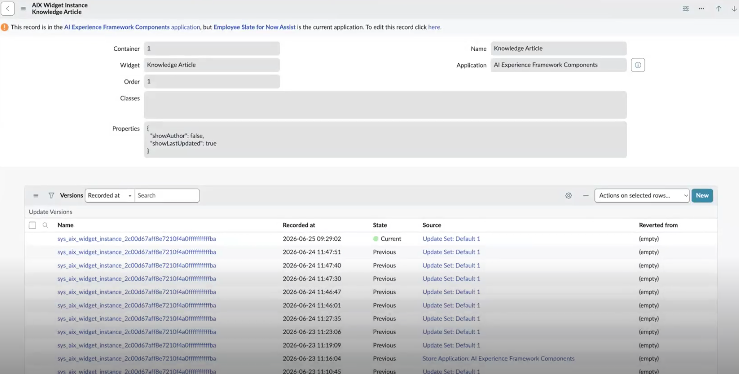This screenshot has width=739, height=374.
Task: Open the Versions list hamburger menu
Action: (x=36, y=195)
